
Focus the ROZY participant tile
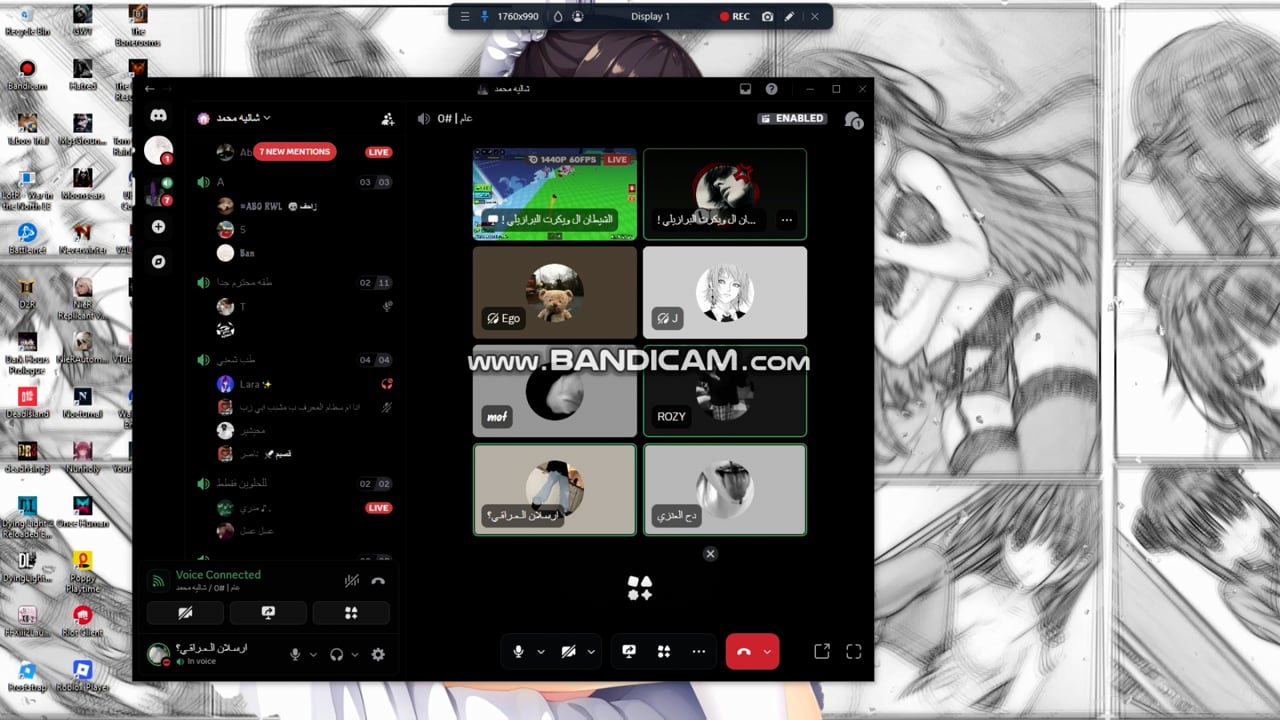[725, 391]
